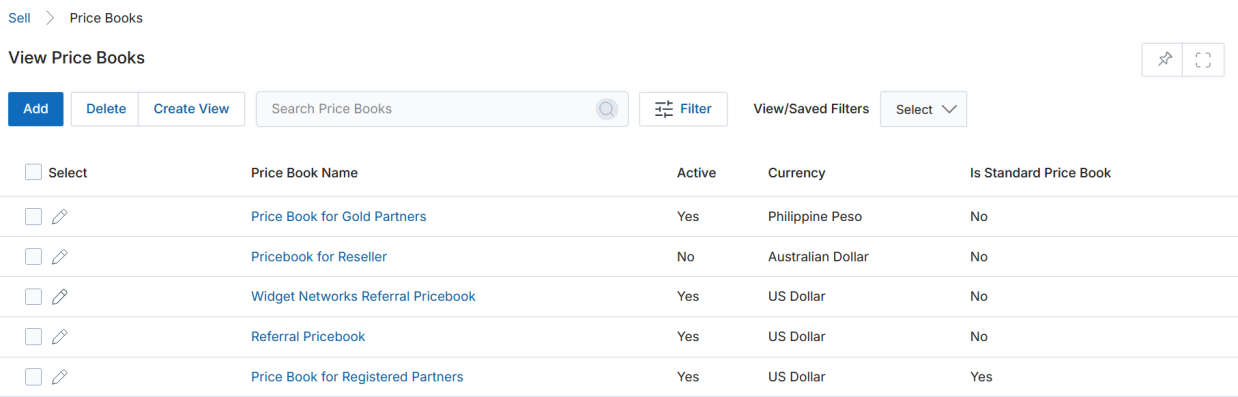Click Active 'No' for Pricebook for Reseller
The image size is (1238, 397).
685,257
